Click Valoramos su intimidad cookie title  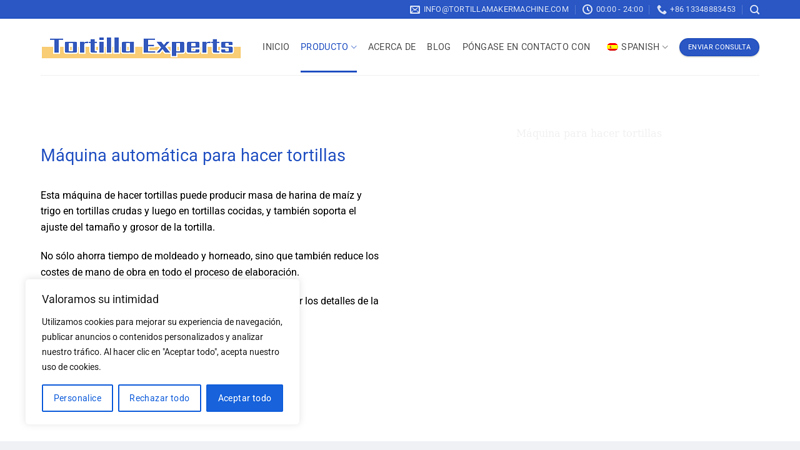100,299
